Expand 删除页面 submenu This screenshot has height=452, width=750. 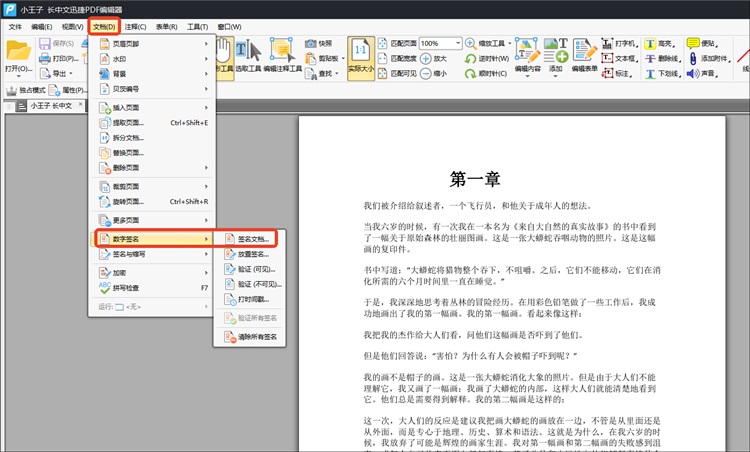pos(153,168)
